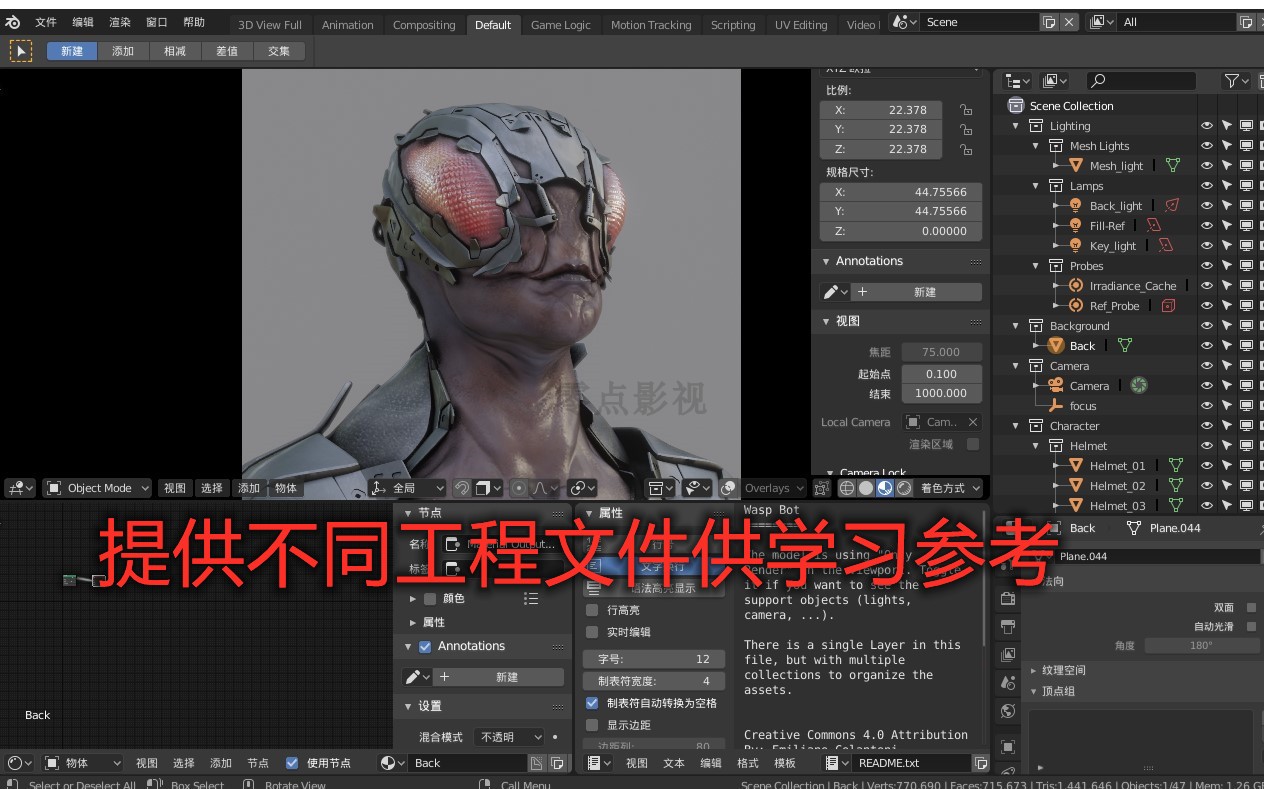Select rendered shading mode in viewport header
Viewport: 1264px width, 789px height.
click(904, 488)
